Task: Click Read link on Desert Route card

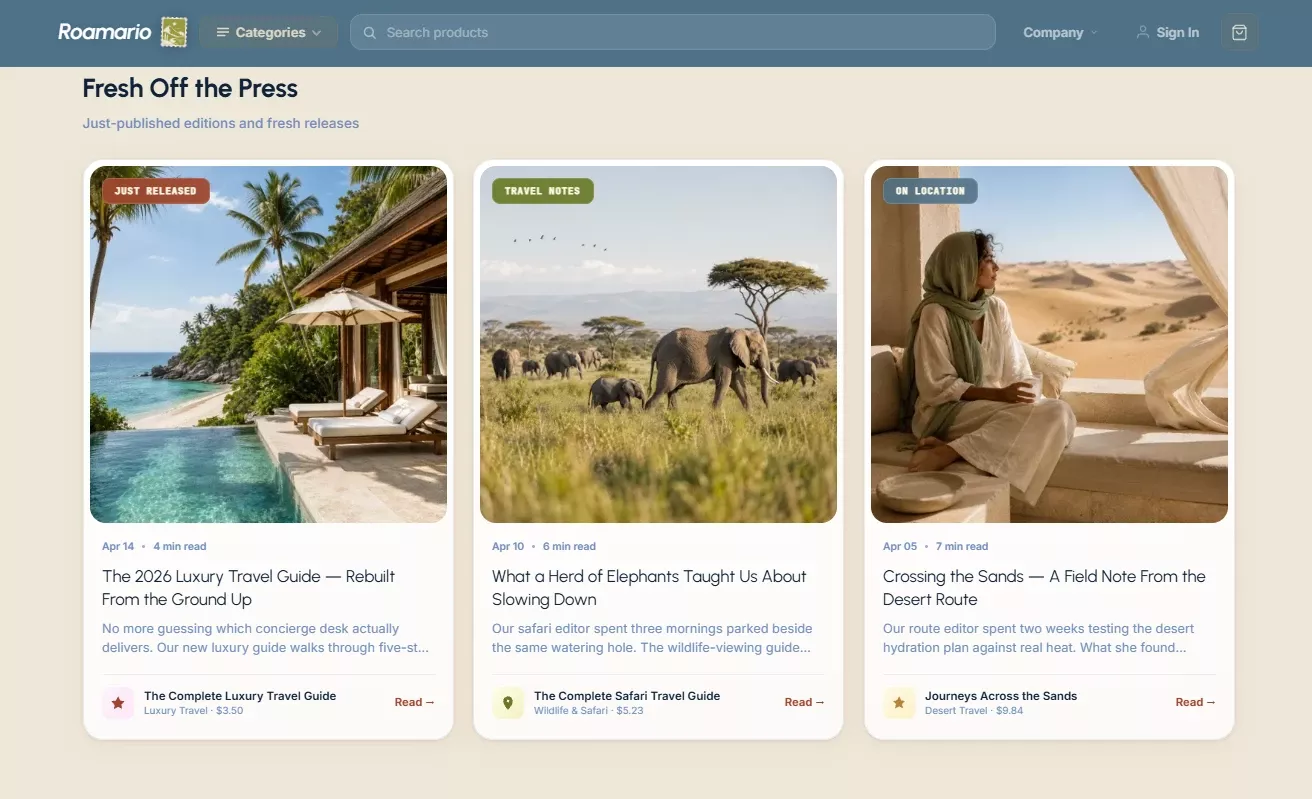Action: [1195, 702]
